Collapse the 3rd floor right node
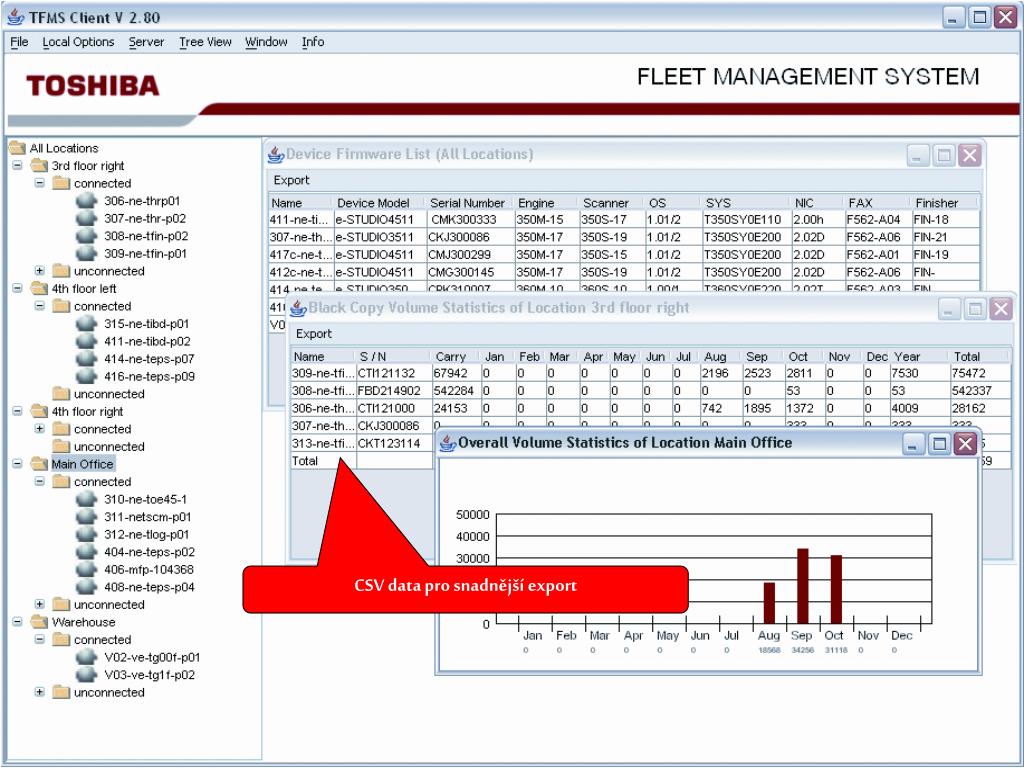Screen dimensions: 1024x768 pos(18,166)
